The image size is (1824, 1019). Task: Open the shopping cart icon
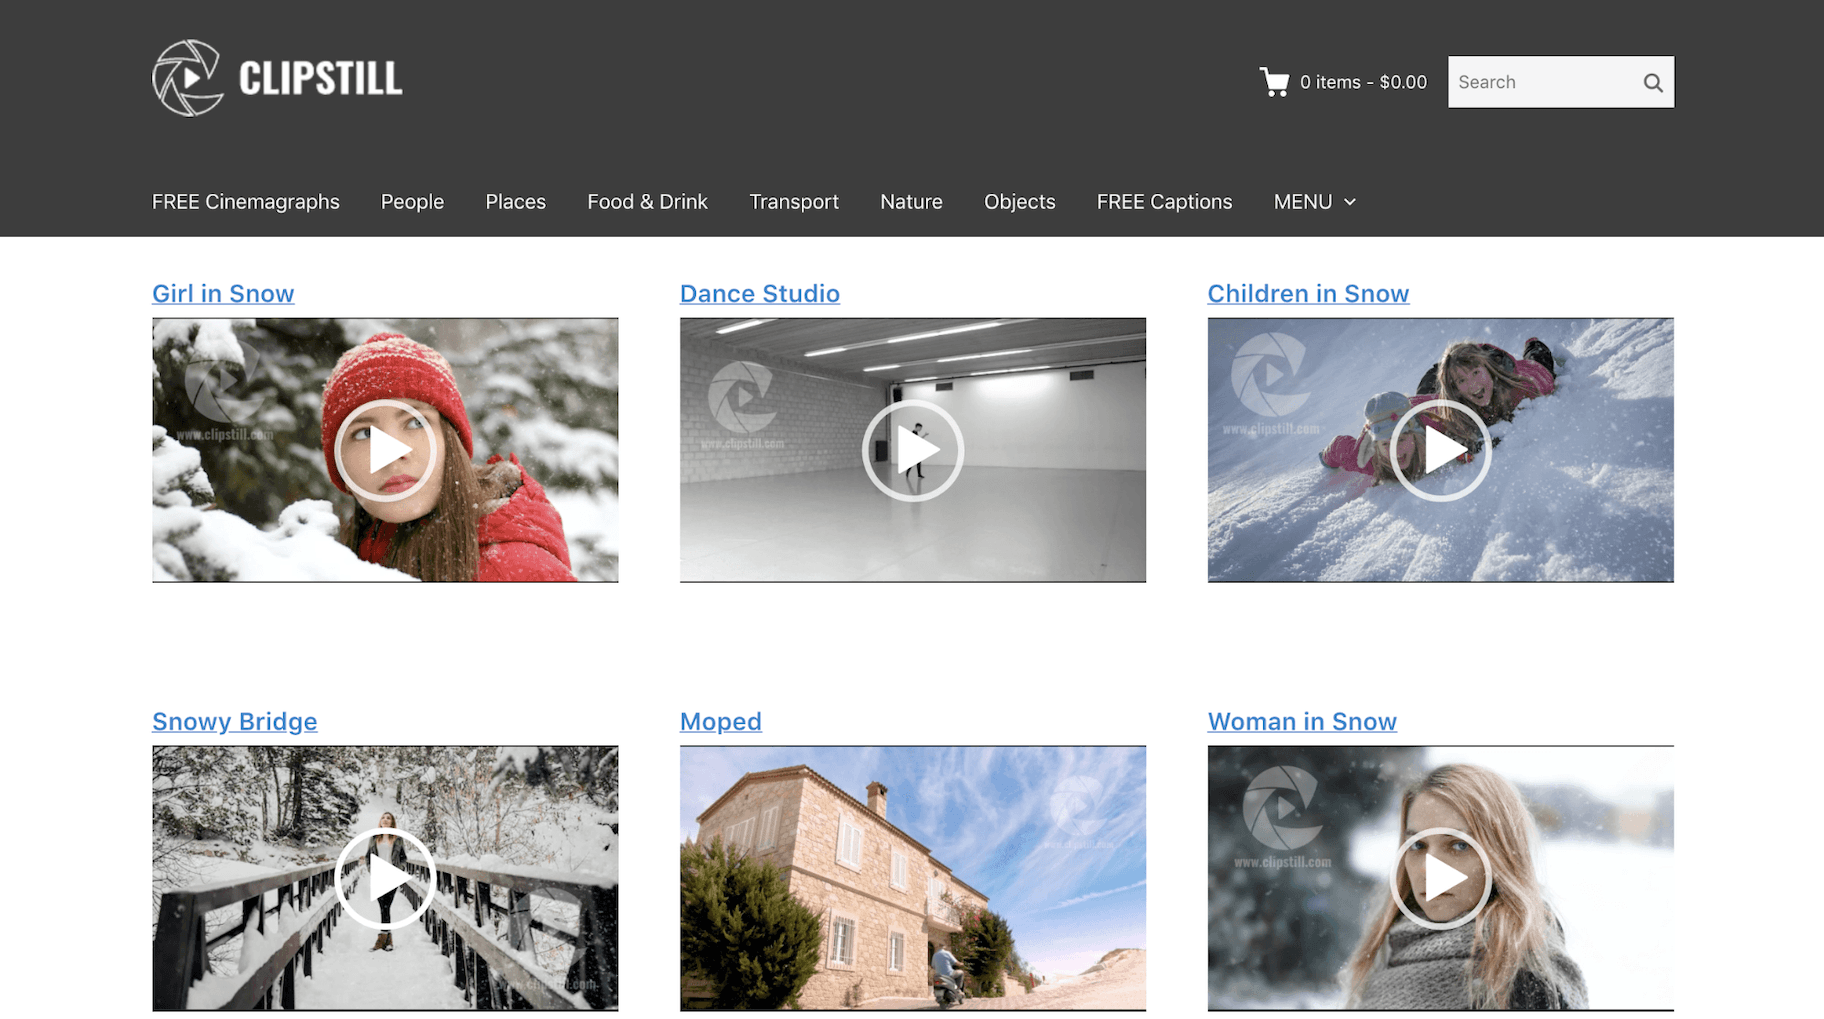tap(1274, 82)
